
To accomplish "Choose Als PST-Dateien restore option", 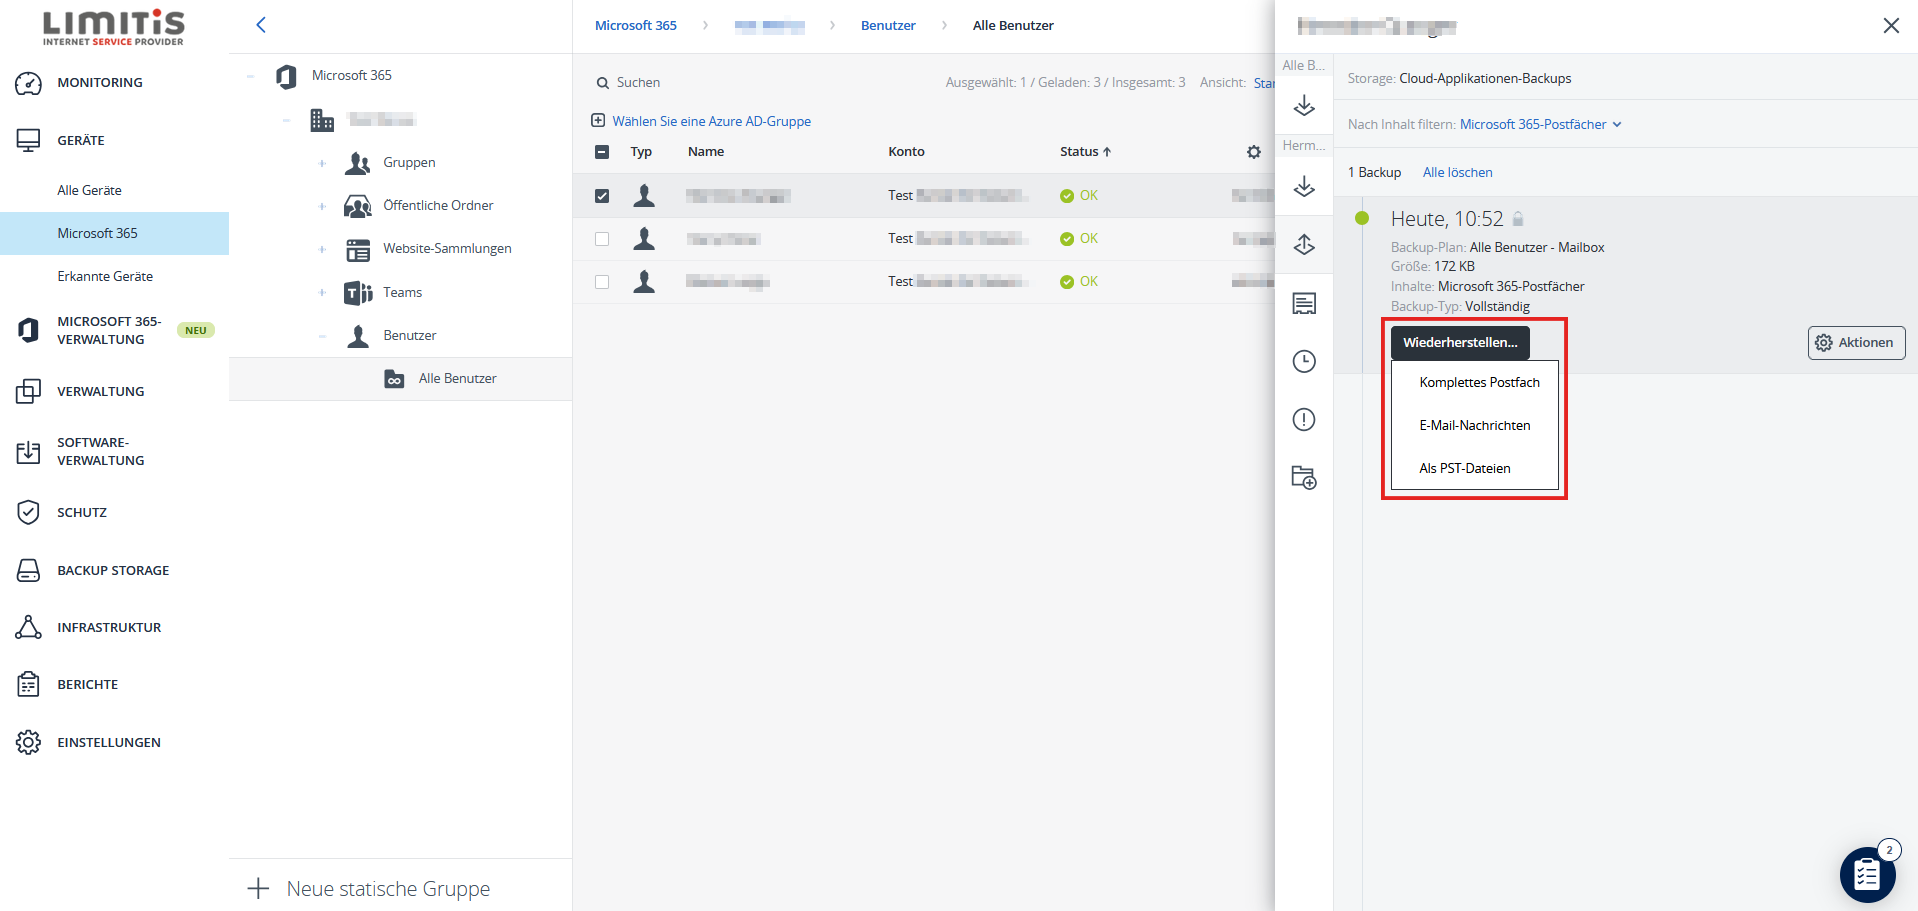I will 1475,469.
